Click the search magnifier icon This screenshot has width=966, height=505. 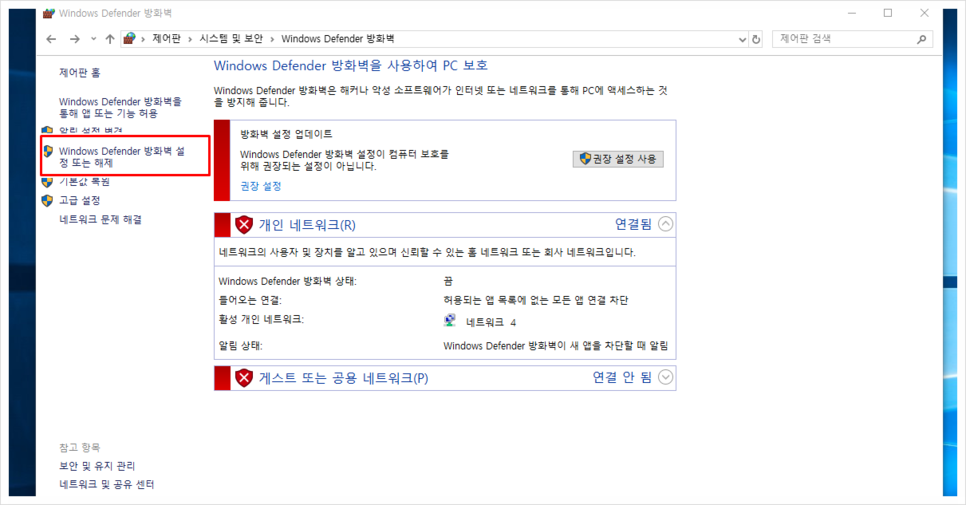(922, 39)
